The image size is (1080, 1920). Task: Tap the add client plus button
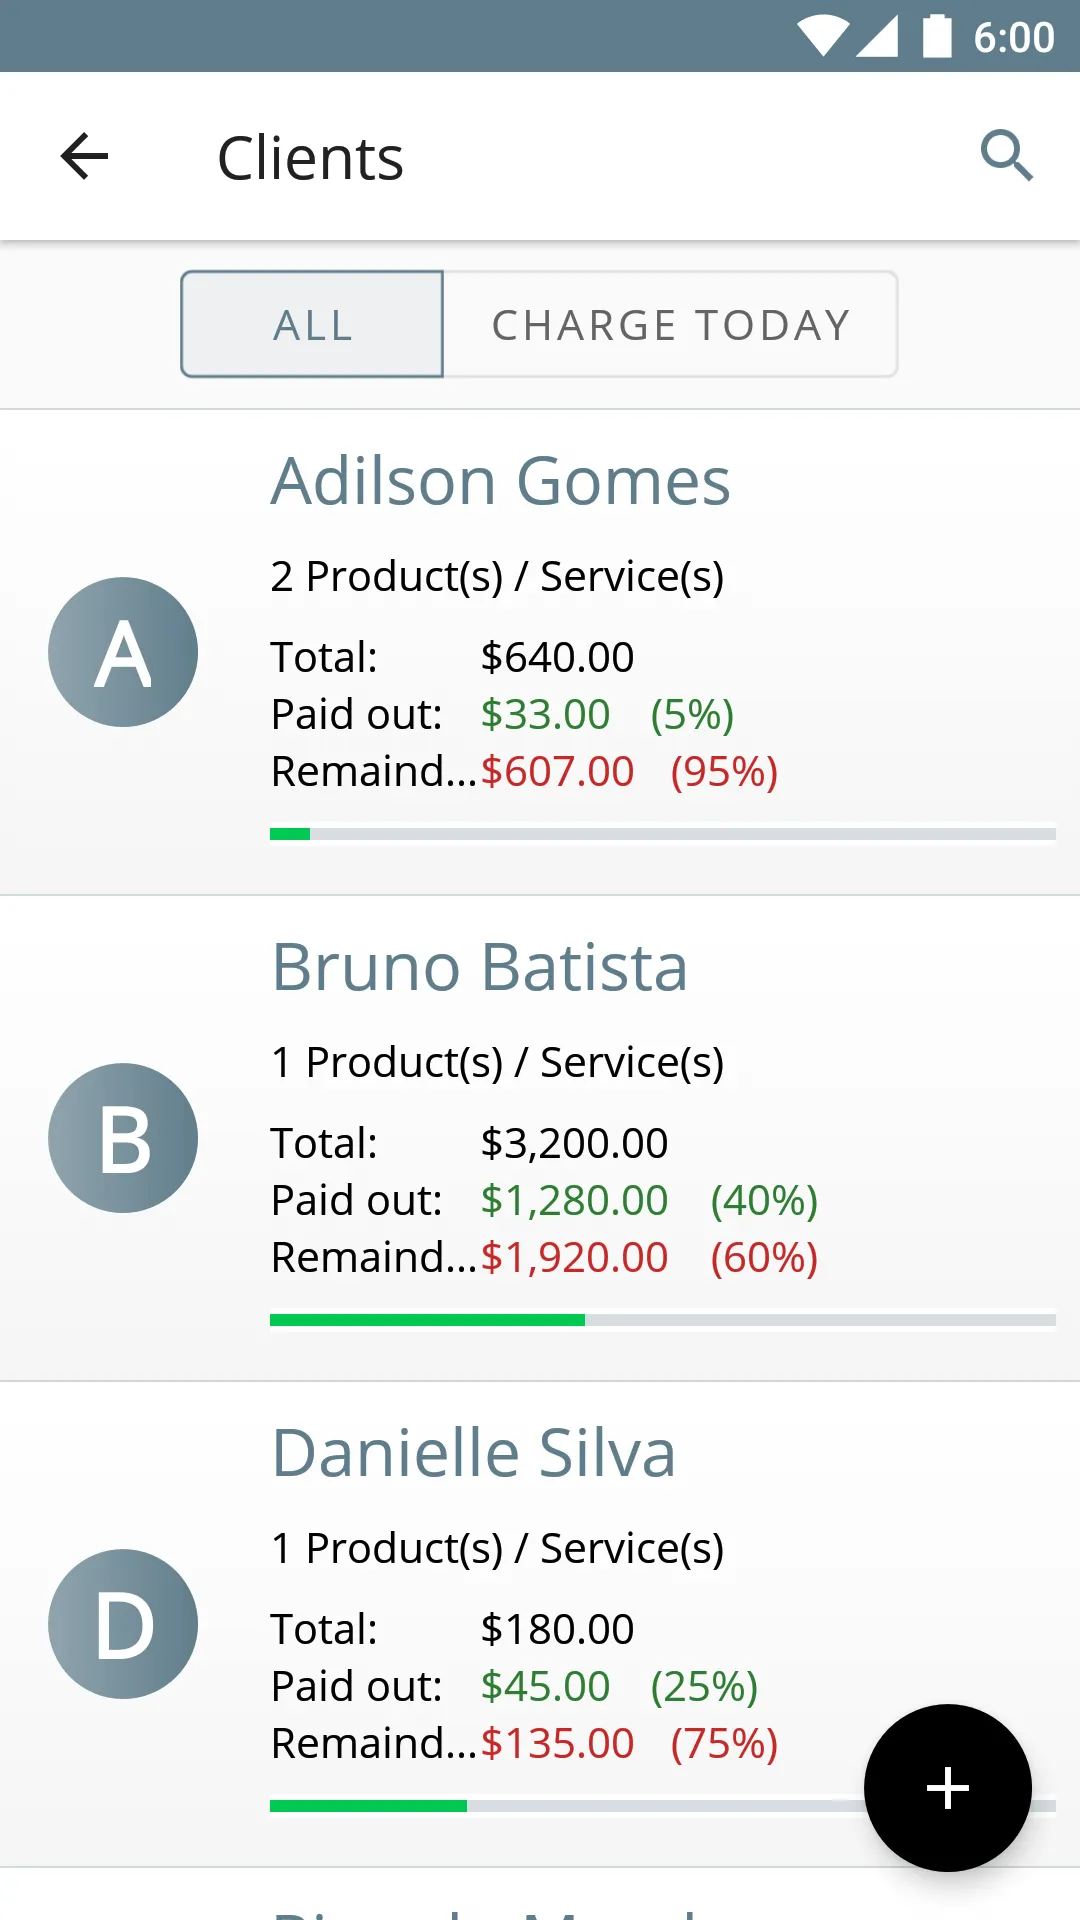pos(947,1787)
